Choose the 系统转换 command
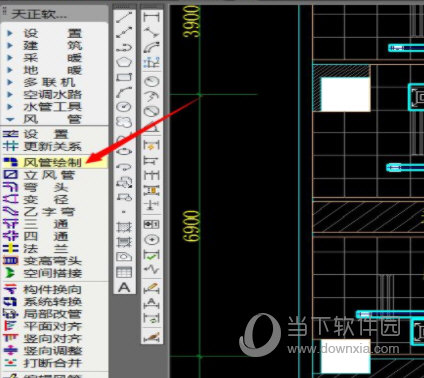 [54, 302]
